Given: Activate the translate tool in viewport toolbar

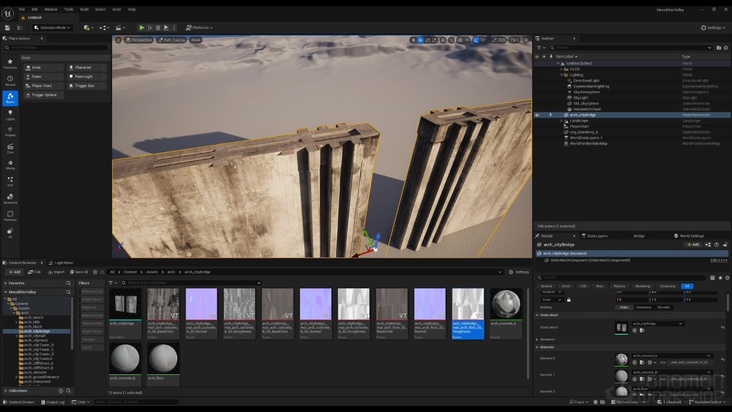Looking at the screenshot, I should tap(421, 40).
